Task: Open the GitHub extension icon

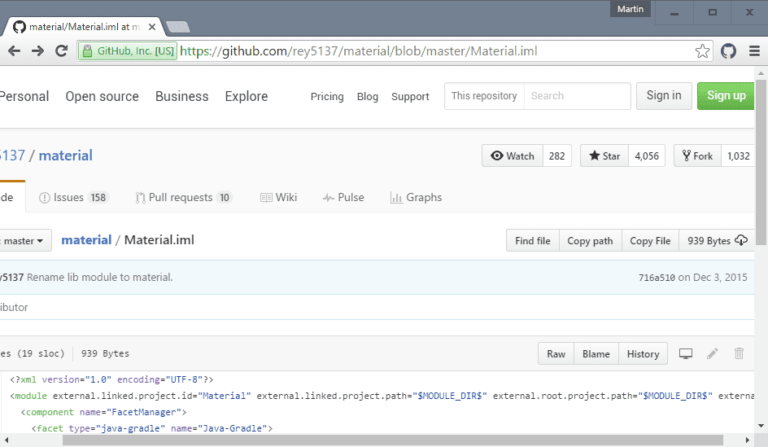Action: [x=728, y=51]
